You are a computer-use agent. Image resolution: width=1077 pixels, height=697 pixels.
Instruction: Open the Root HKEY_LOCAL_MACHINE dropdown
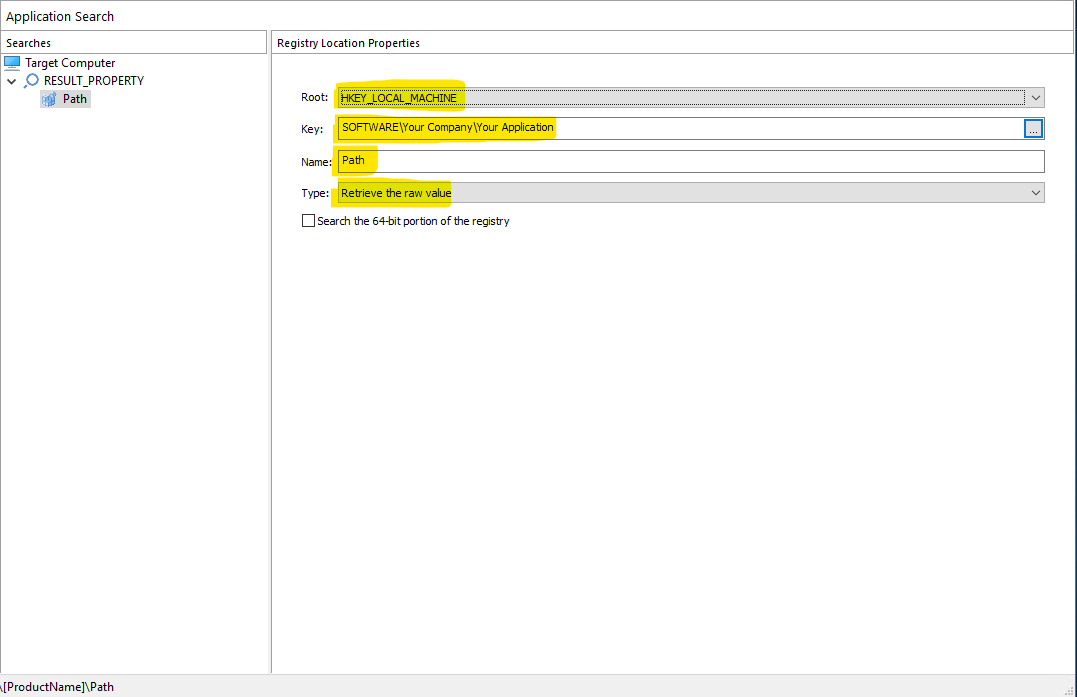pyautogui.click(x=1036, y=98)
